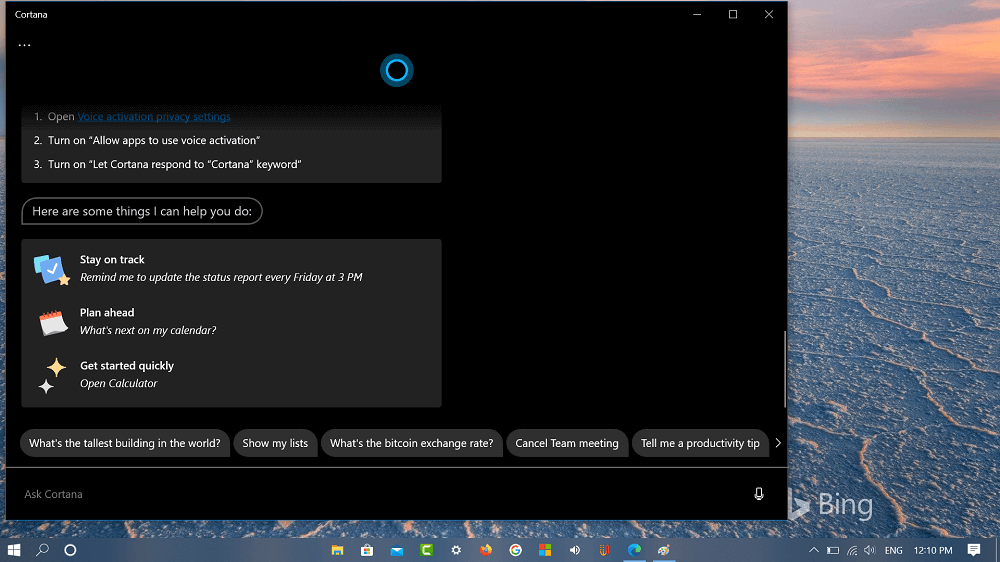Viewport: 1000px width, 562px height.
Task: Click 'Here are some things I can help you do:' bubble
Action: (142, 211)
